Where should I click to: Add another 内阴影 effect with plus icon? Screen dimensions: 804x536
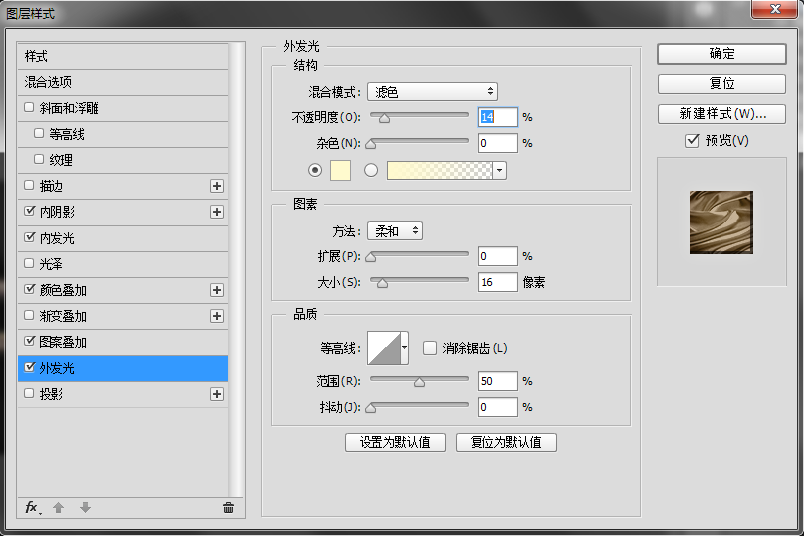click(217, 212)
